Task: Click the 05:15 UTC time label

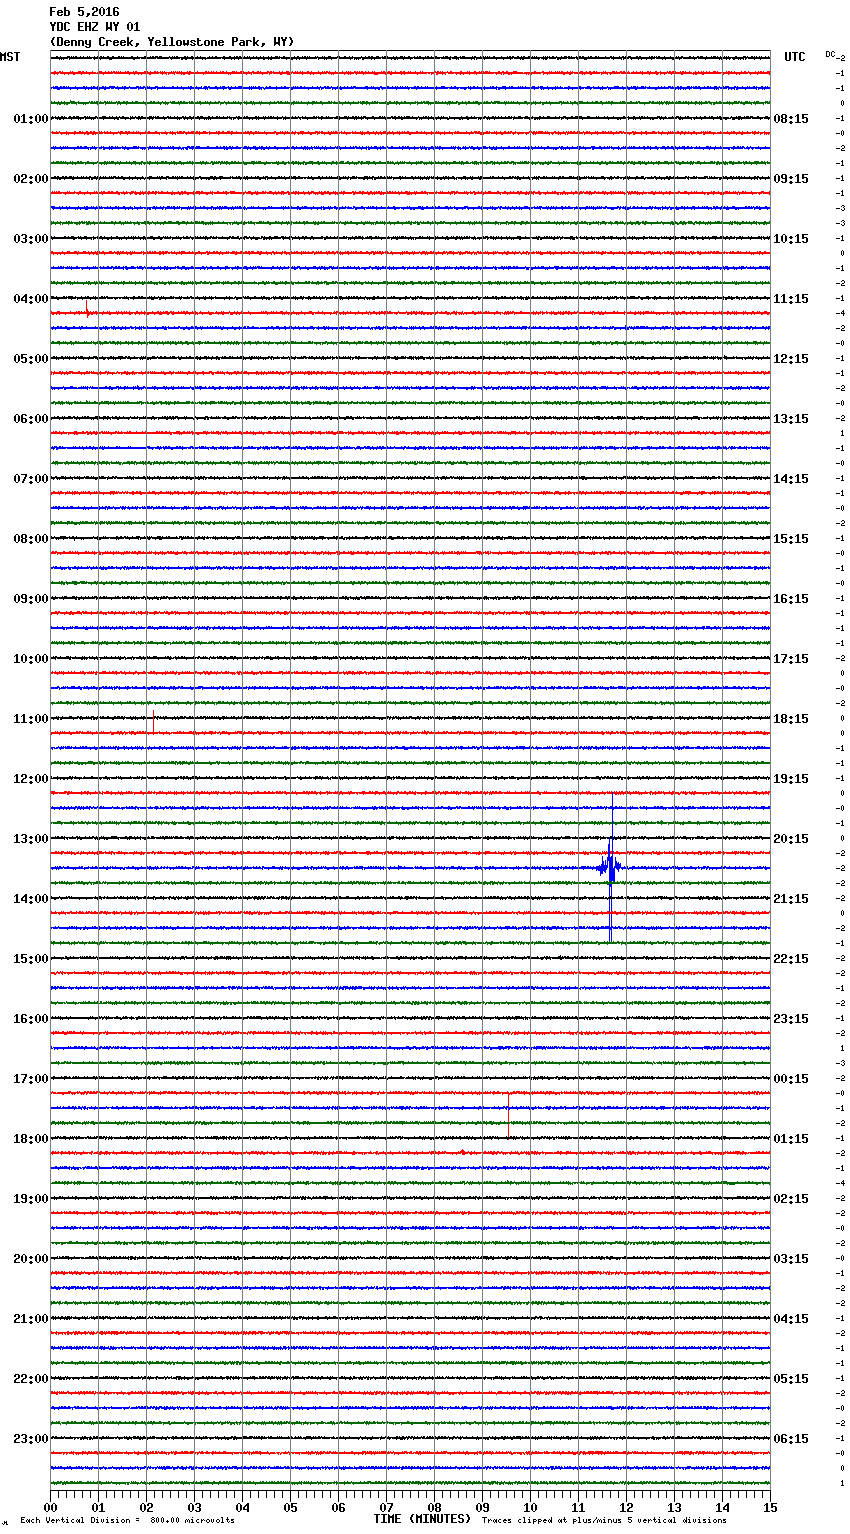Action: 791,1379
